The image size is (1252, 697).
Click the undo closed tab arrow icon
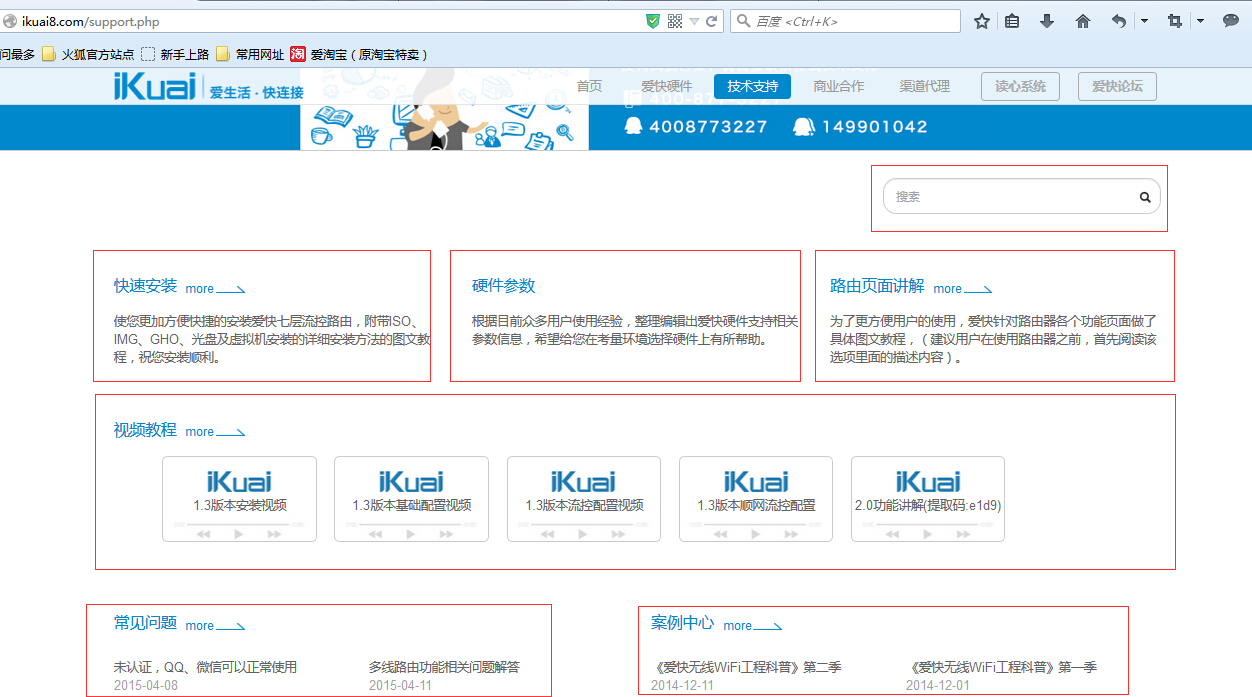tap(1119, 21)
